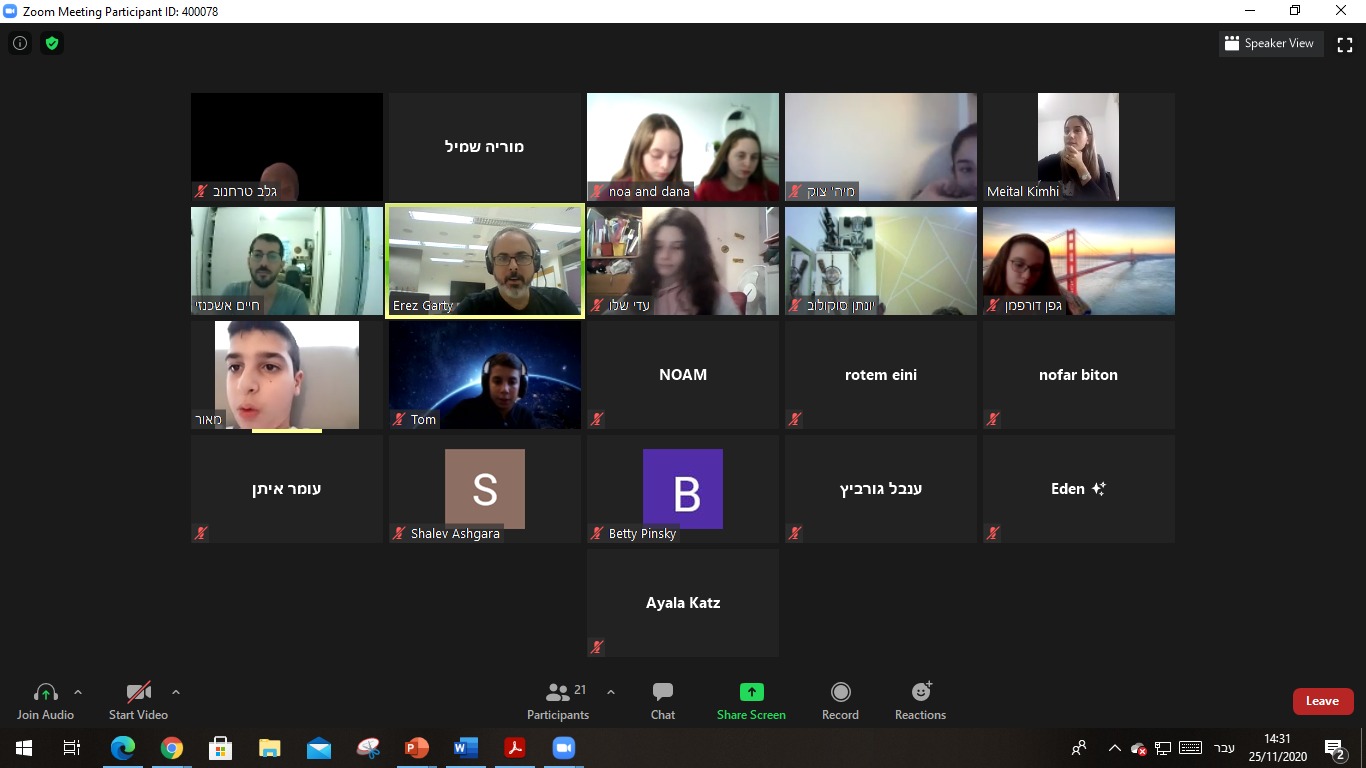Screen dimensions: 1366x768
Task: Select the Betty Pinsky avatar tile
Action: [x=683, y=489]
